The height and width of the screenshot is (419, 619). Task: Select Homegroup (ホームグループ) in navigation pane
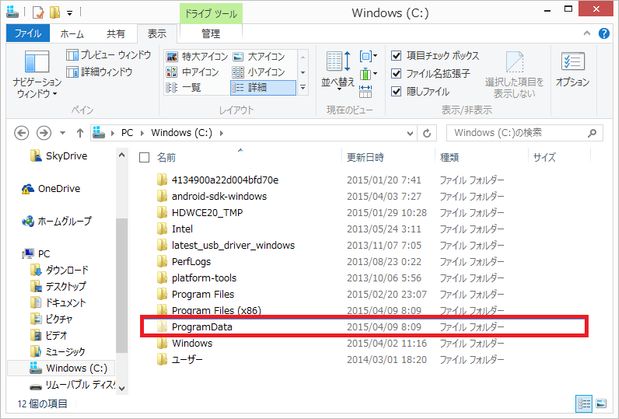57,221
